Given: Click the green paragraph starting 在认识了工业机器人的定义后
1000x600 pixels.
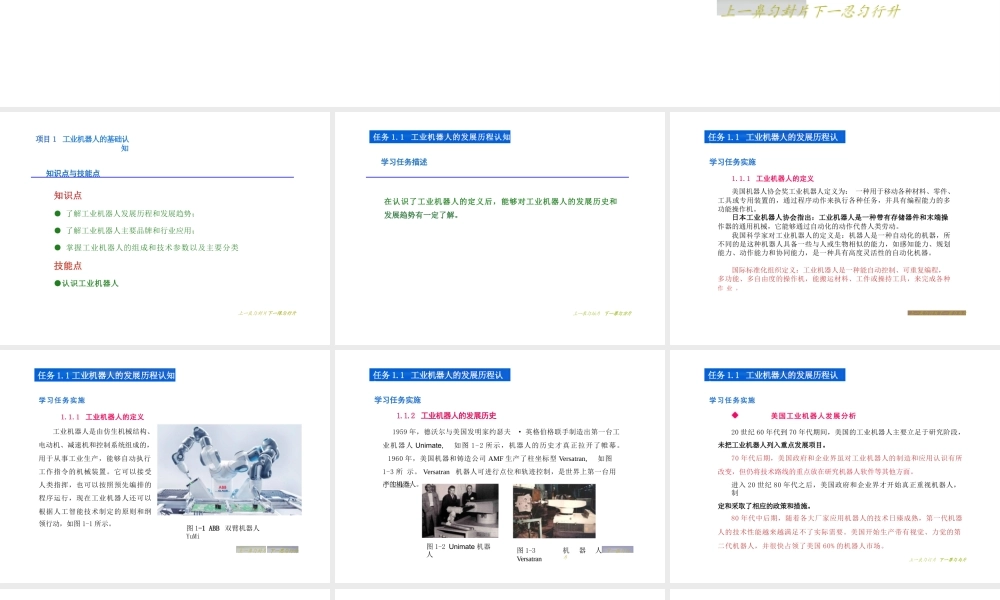Looking at the screenshot, I should [x=501, y=208].
